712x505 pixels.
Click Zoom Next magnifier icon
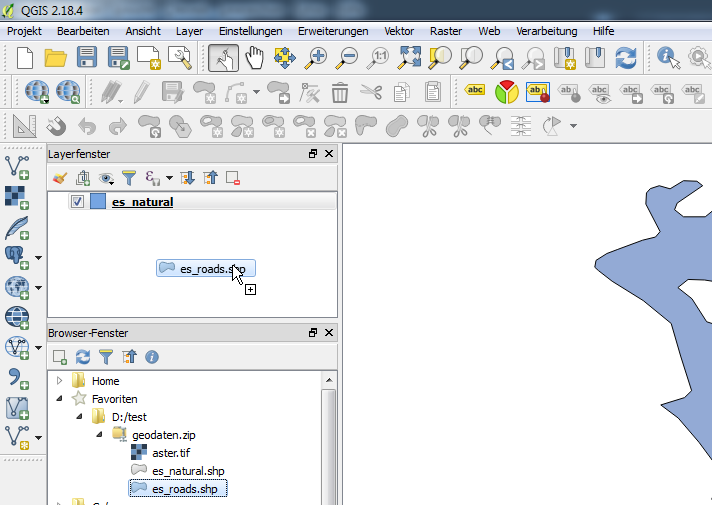point(533,58)
